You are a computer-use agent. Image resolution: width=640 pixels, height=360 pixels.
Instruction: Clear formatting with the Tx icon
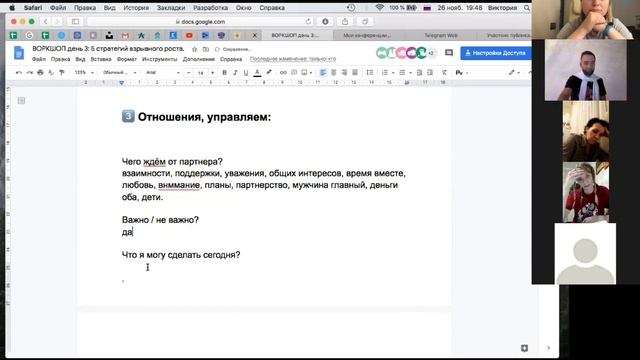click(444, 73)
